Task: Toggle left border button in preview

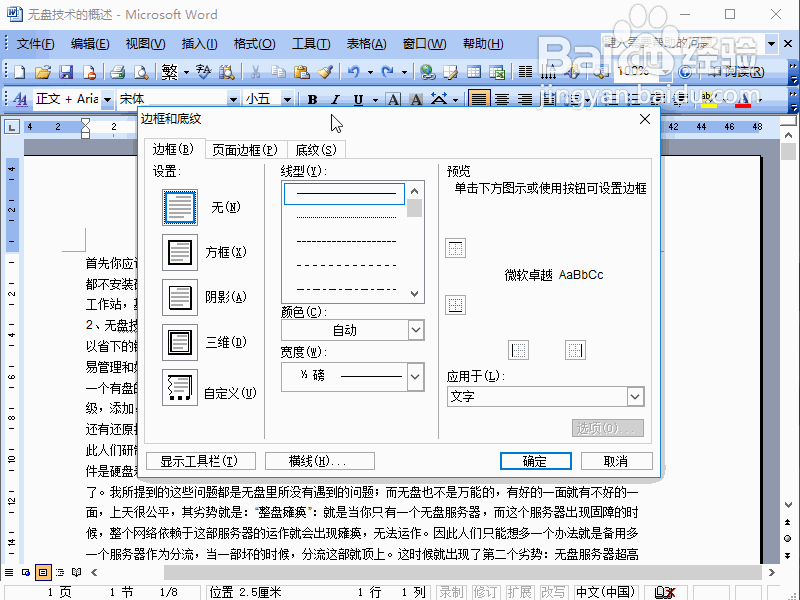Action: [x=518, y=351]
